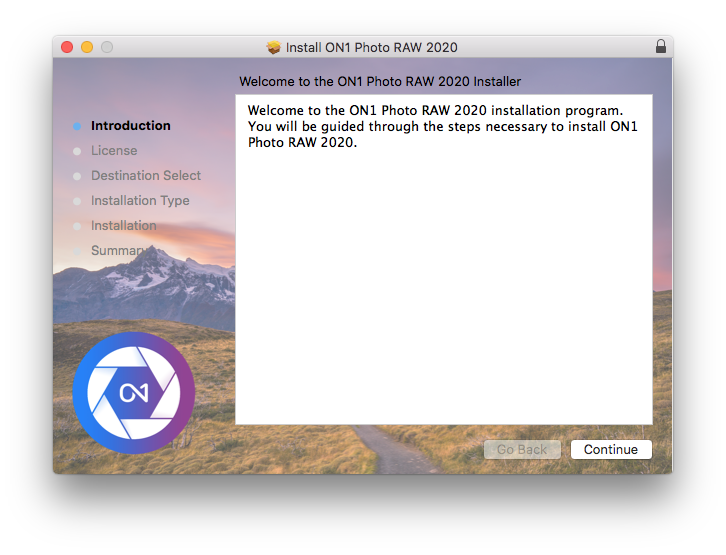Click the bullet beside the Installation step
The image size is (726, 555).
(77, 226)
